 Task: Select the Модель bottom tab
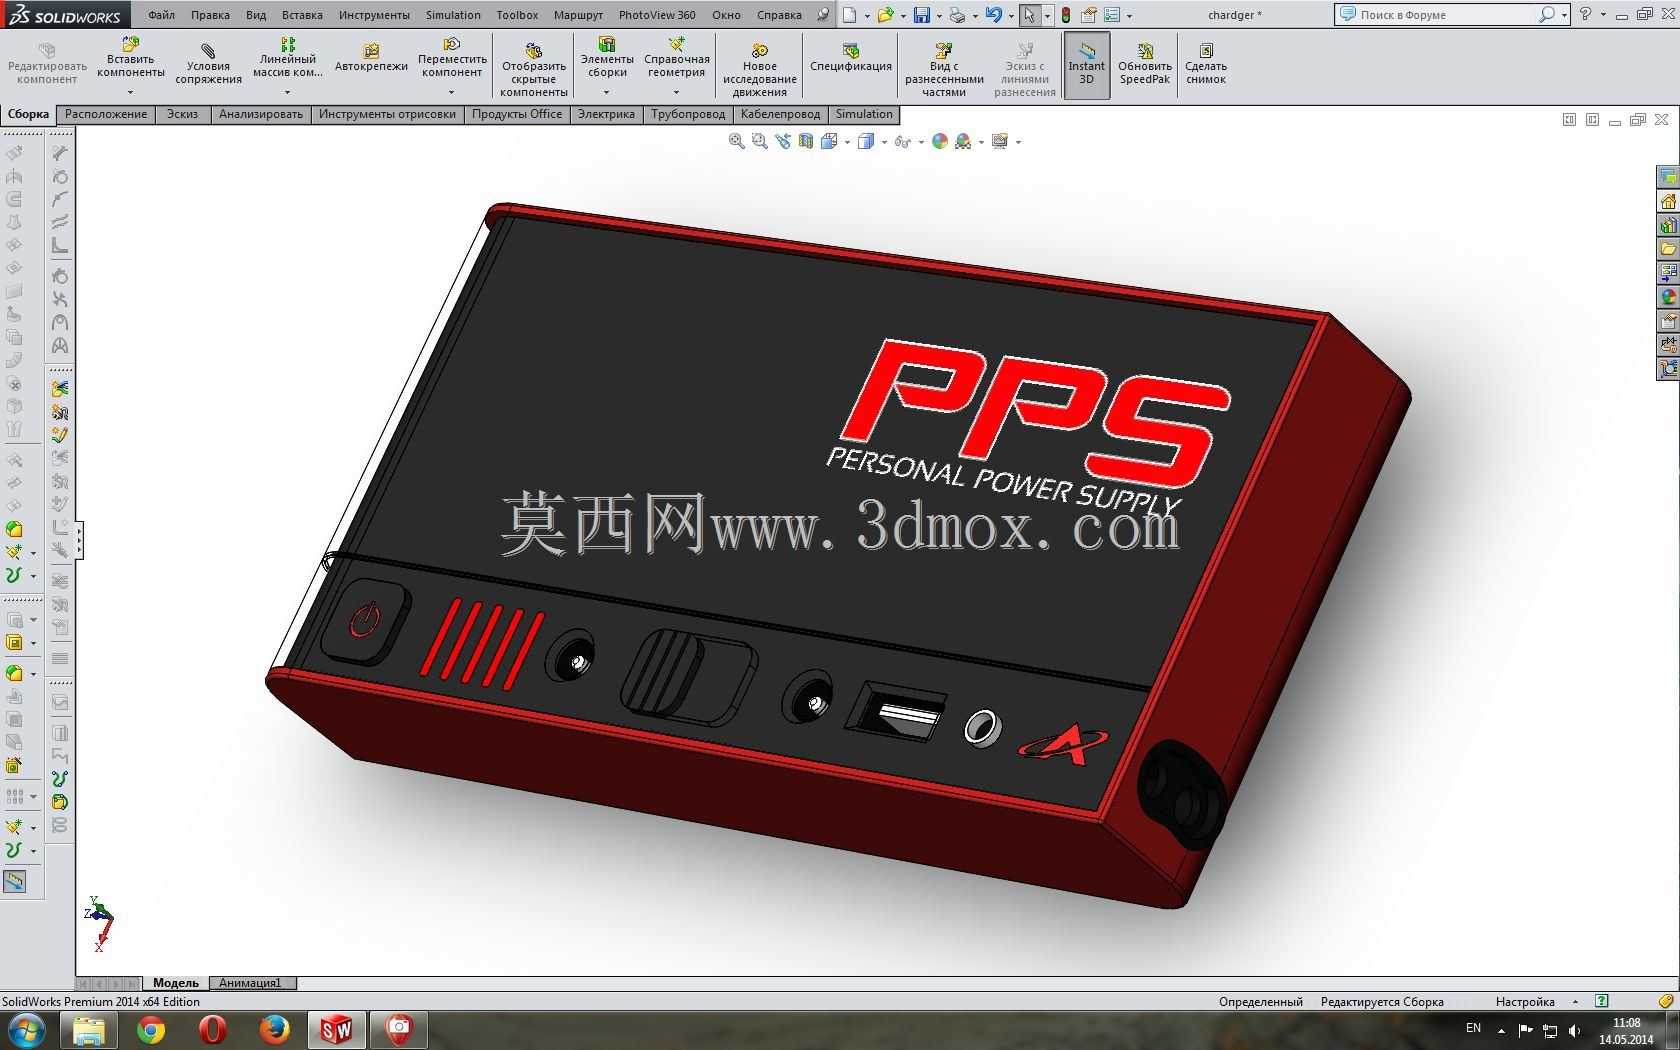point(176,983)
